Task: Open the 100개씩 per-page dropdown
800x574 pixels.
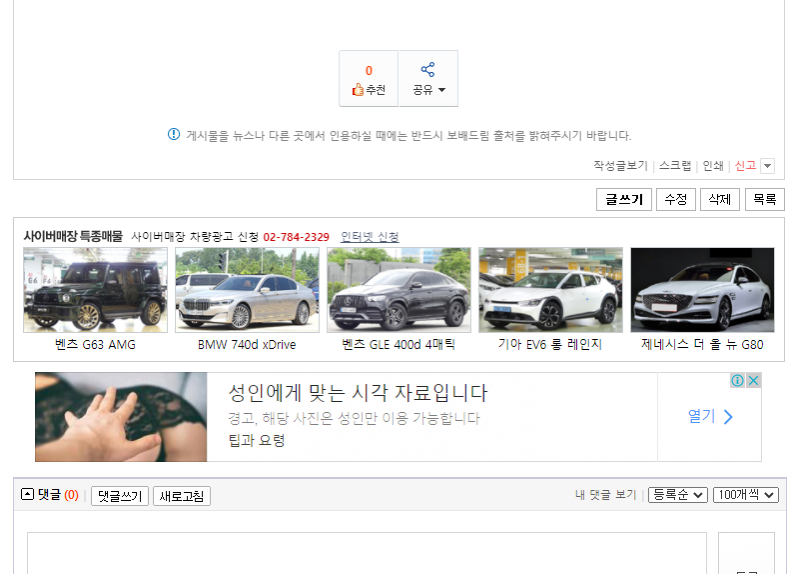Action: (746, 495)
